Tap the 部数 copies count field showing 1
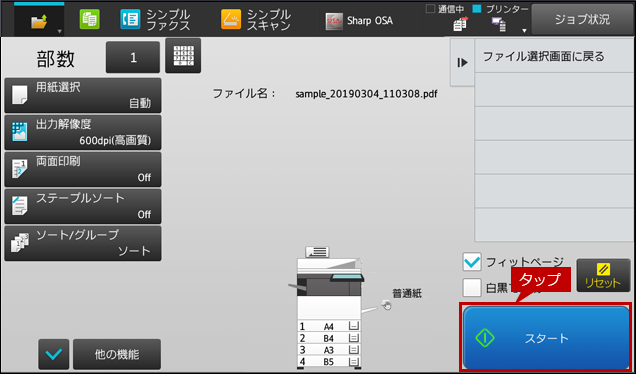Screen dimensions: 636x374 tap(133, 57)
